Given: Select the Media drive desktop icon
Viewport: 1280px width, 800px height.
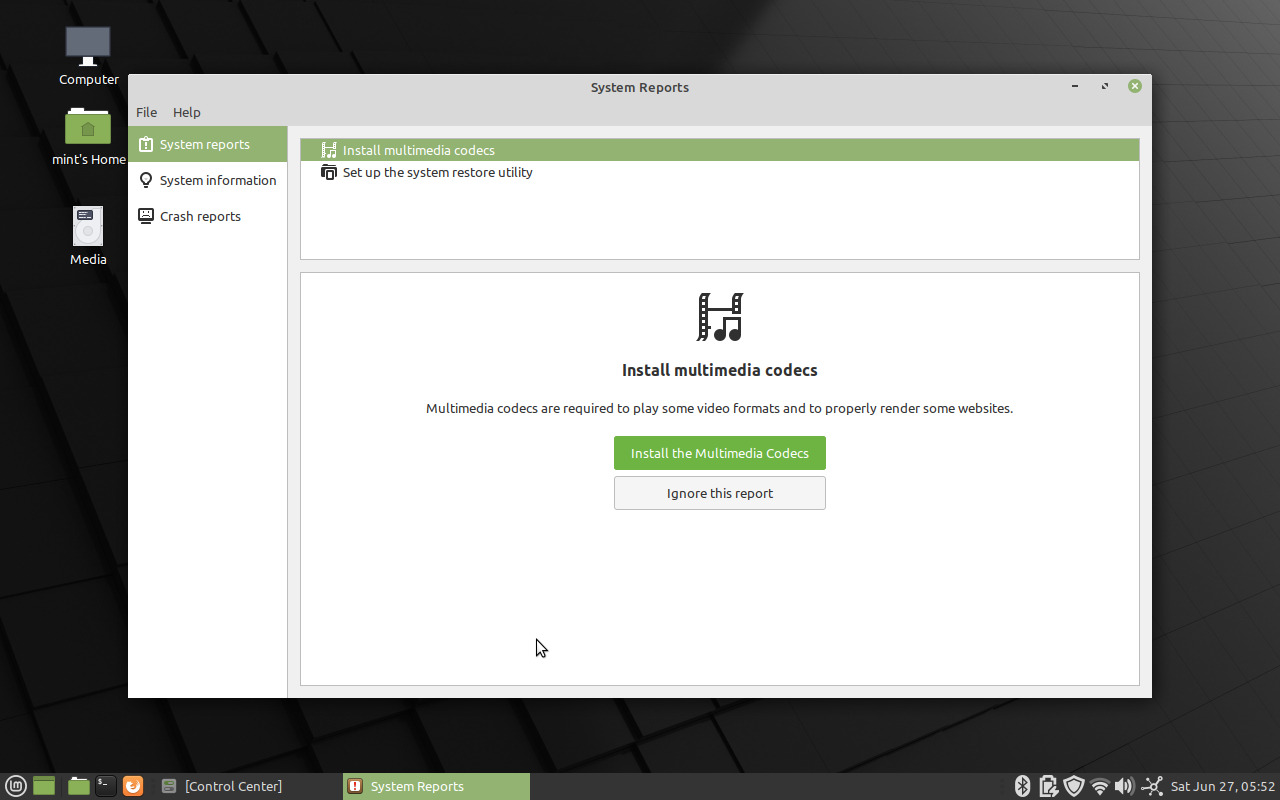Looking at the screenshot, I should tap(88, 236).
